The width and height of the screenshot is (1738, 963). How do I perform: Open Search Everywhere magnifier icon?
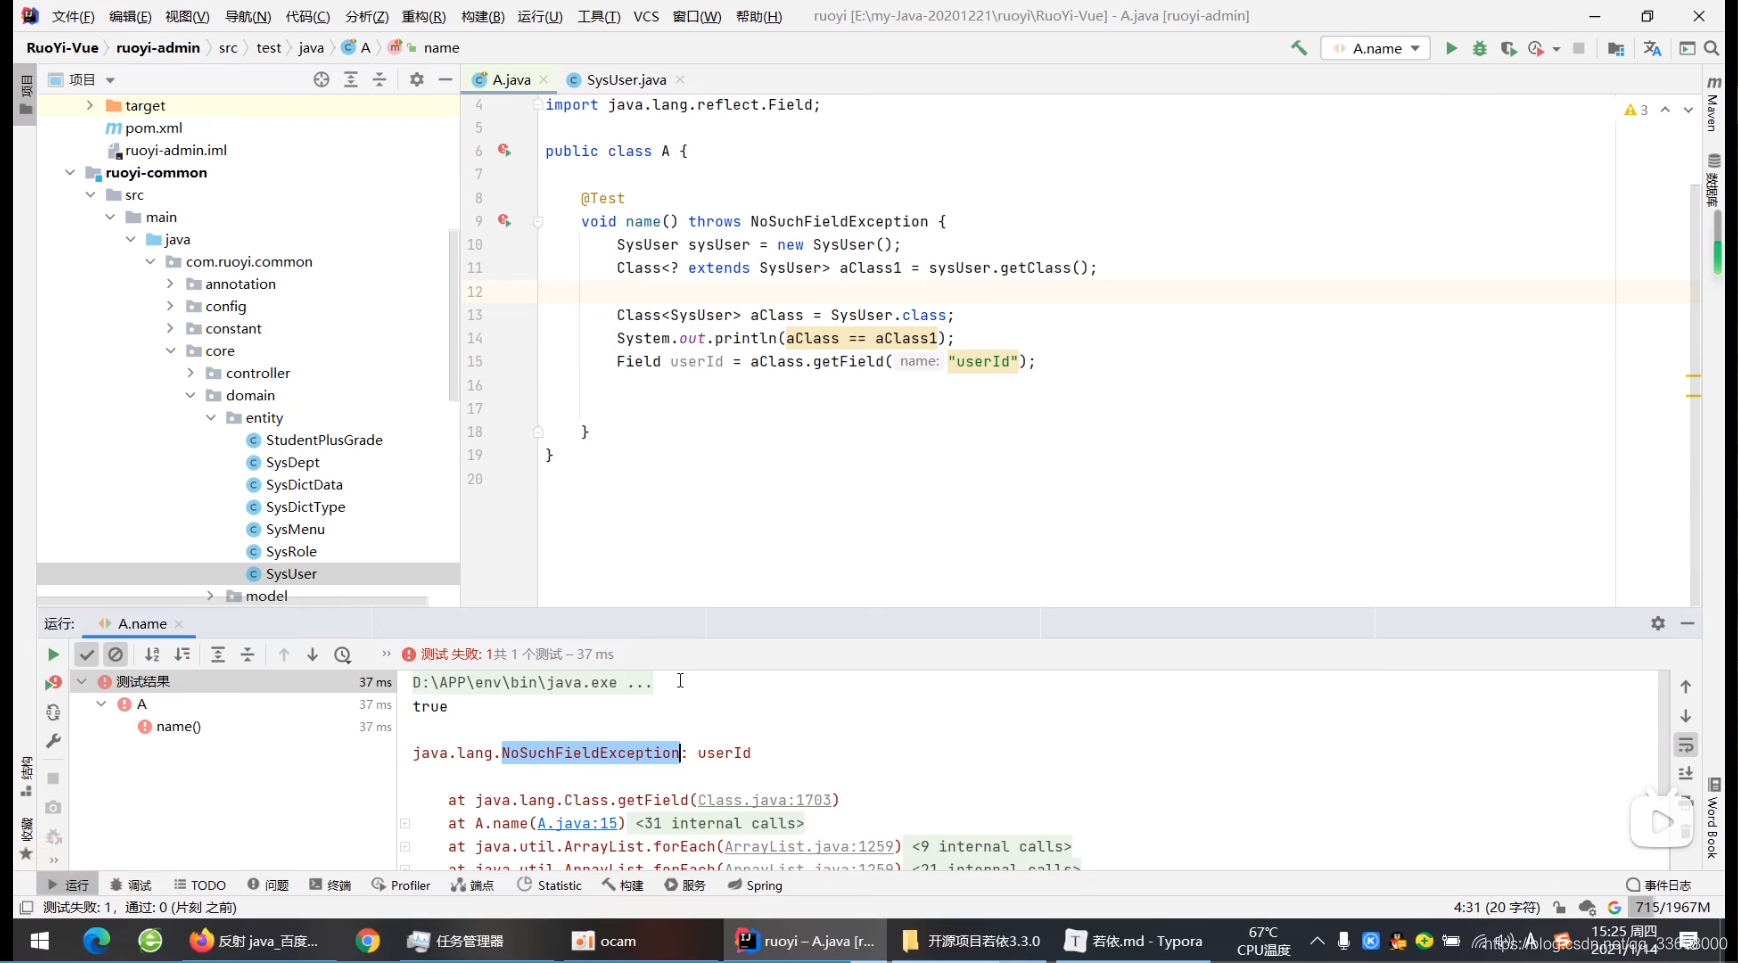(1712, 48)
